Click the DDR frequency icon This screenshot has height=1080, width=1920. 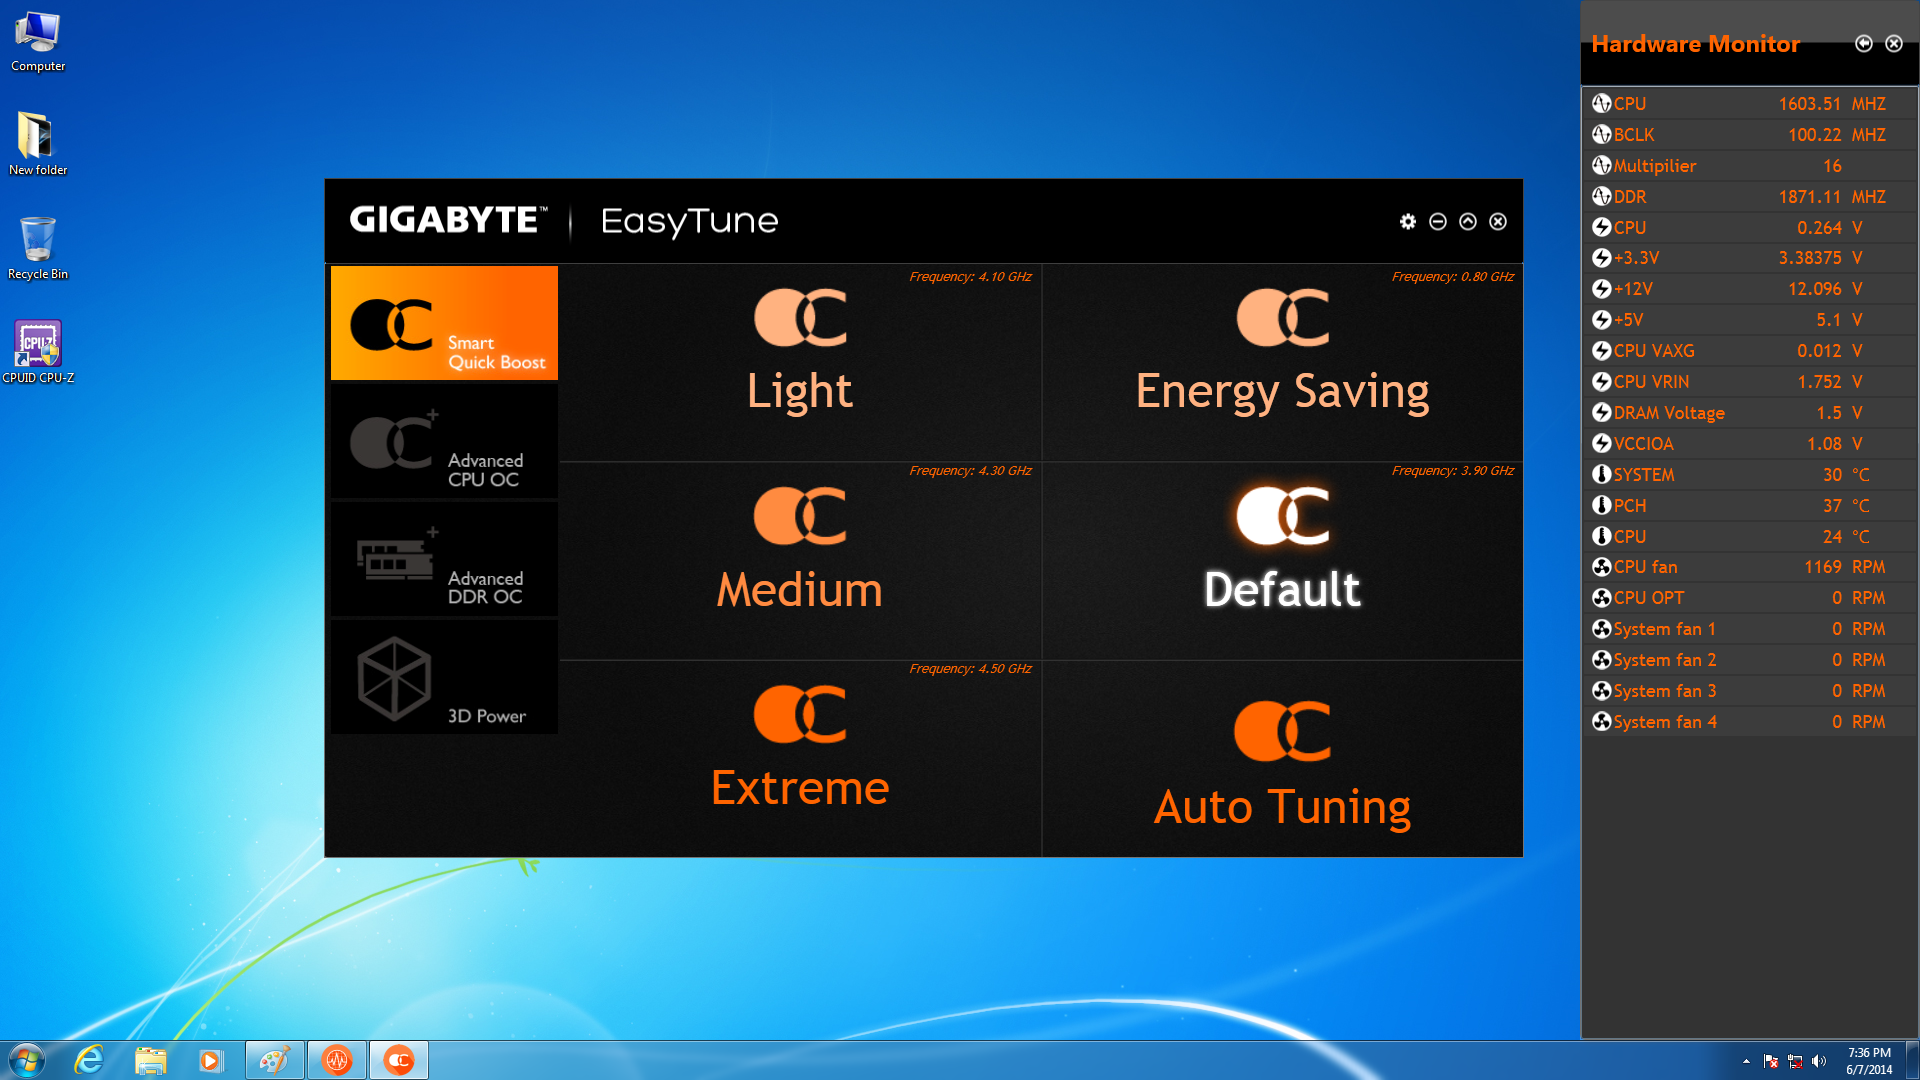click(1601, 196)
